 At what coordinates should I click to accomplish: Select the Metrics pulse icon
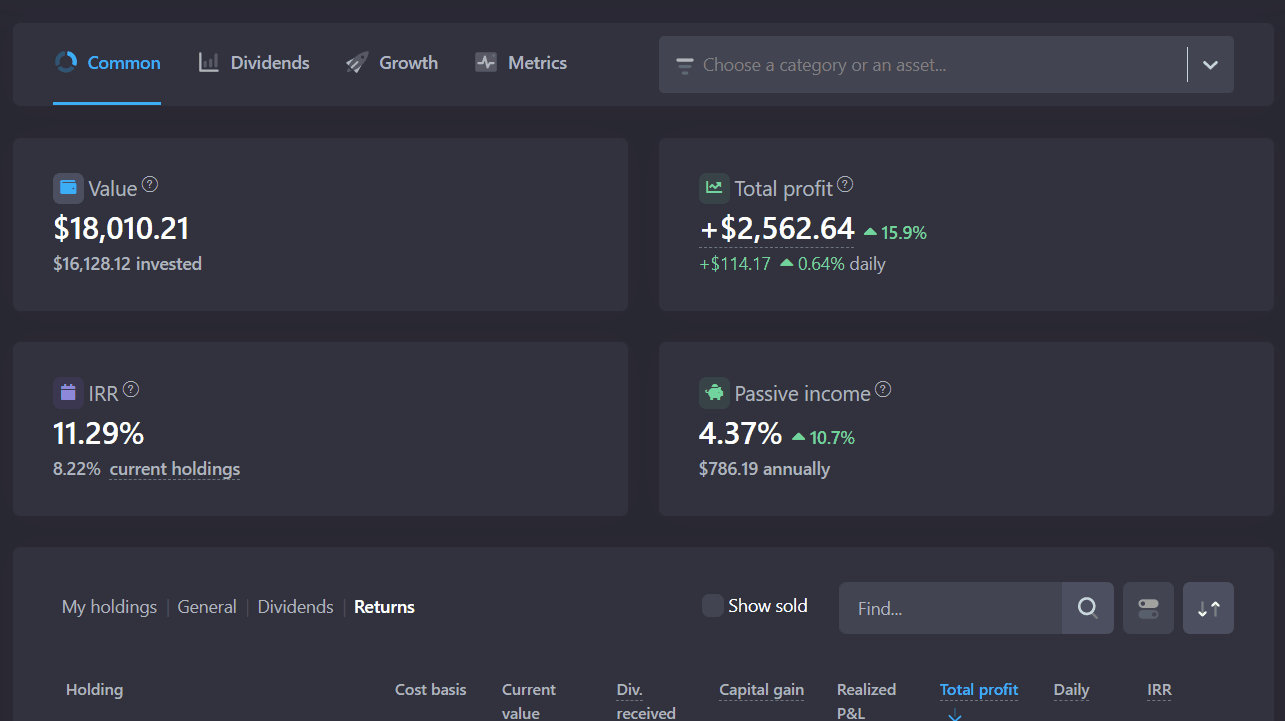(486, 61)
